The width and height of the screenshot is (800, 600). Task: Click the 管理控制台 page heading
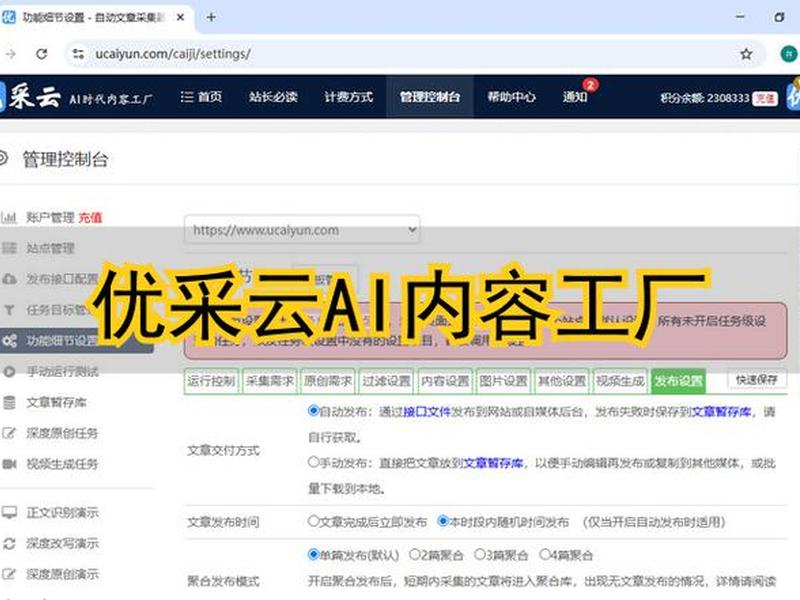pos(65,159)
